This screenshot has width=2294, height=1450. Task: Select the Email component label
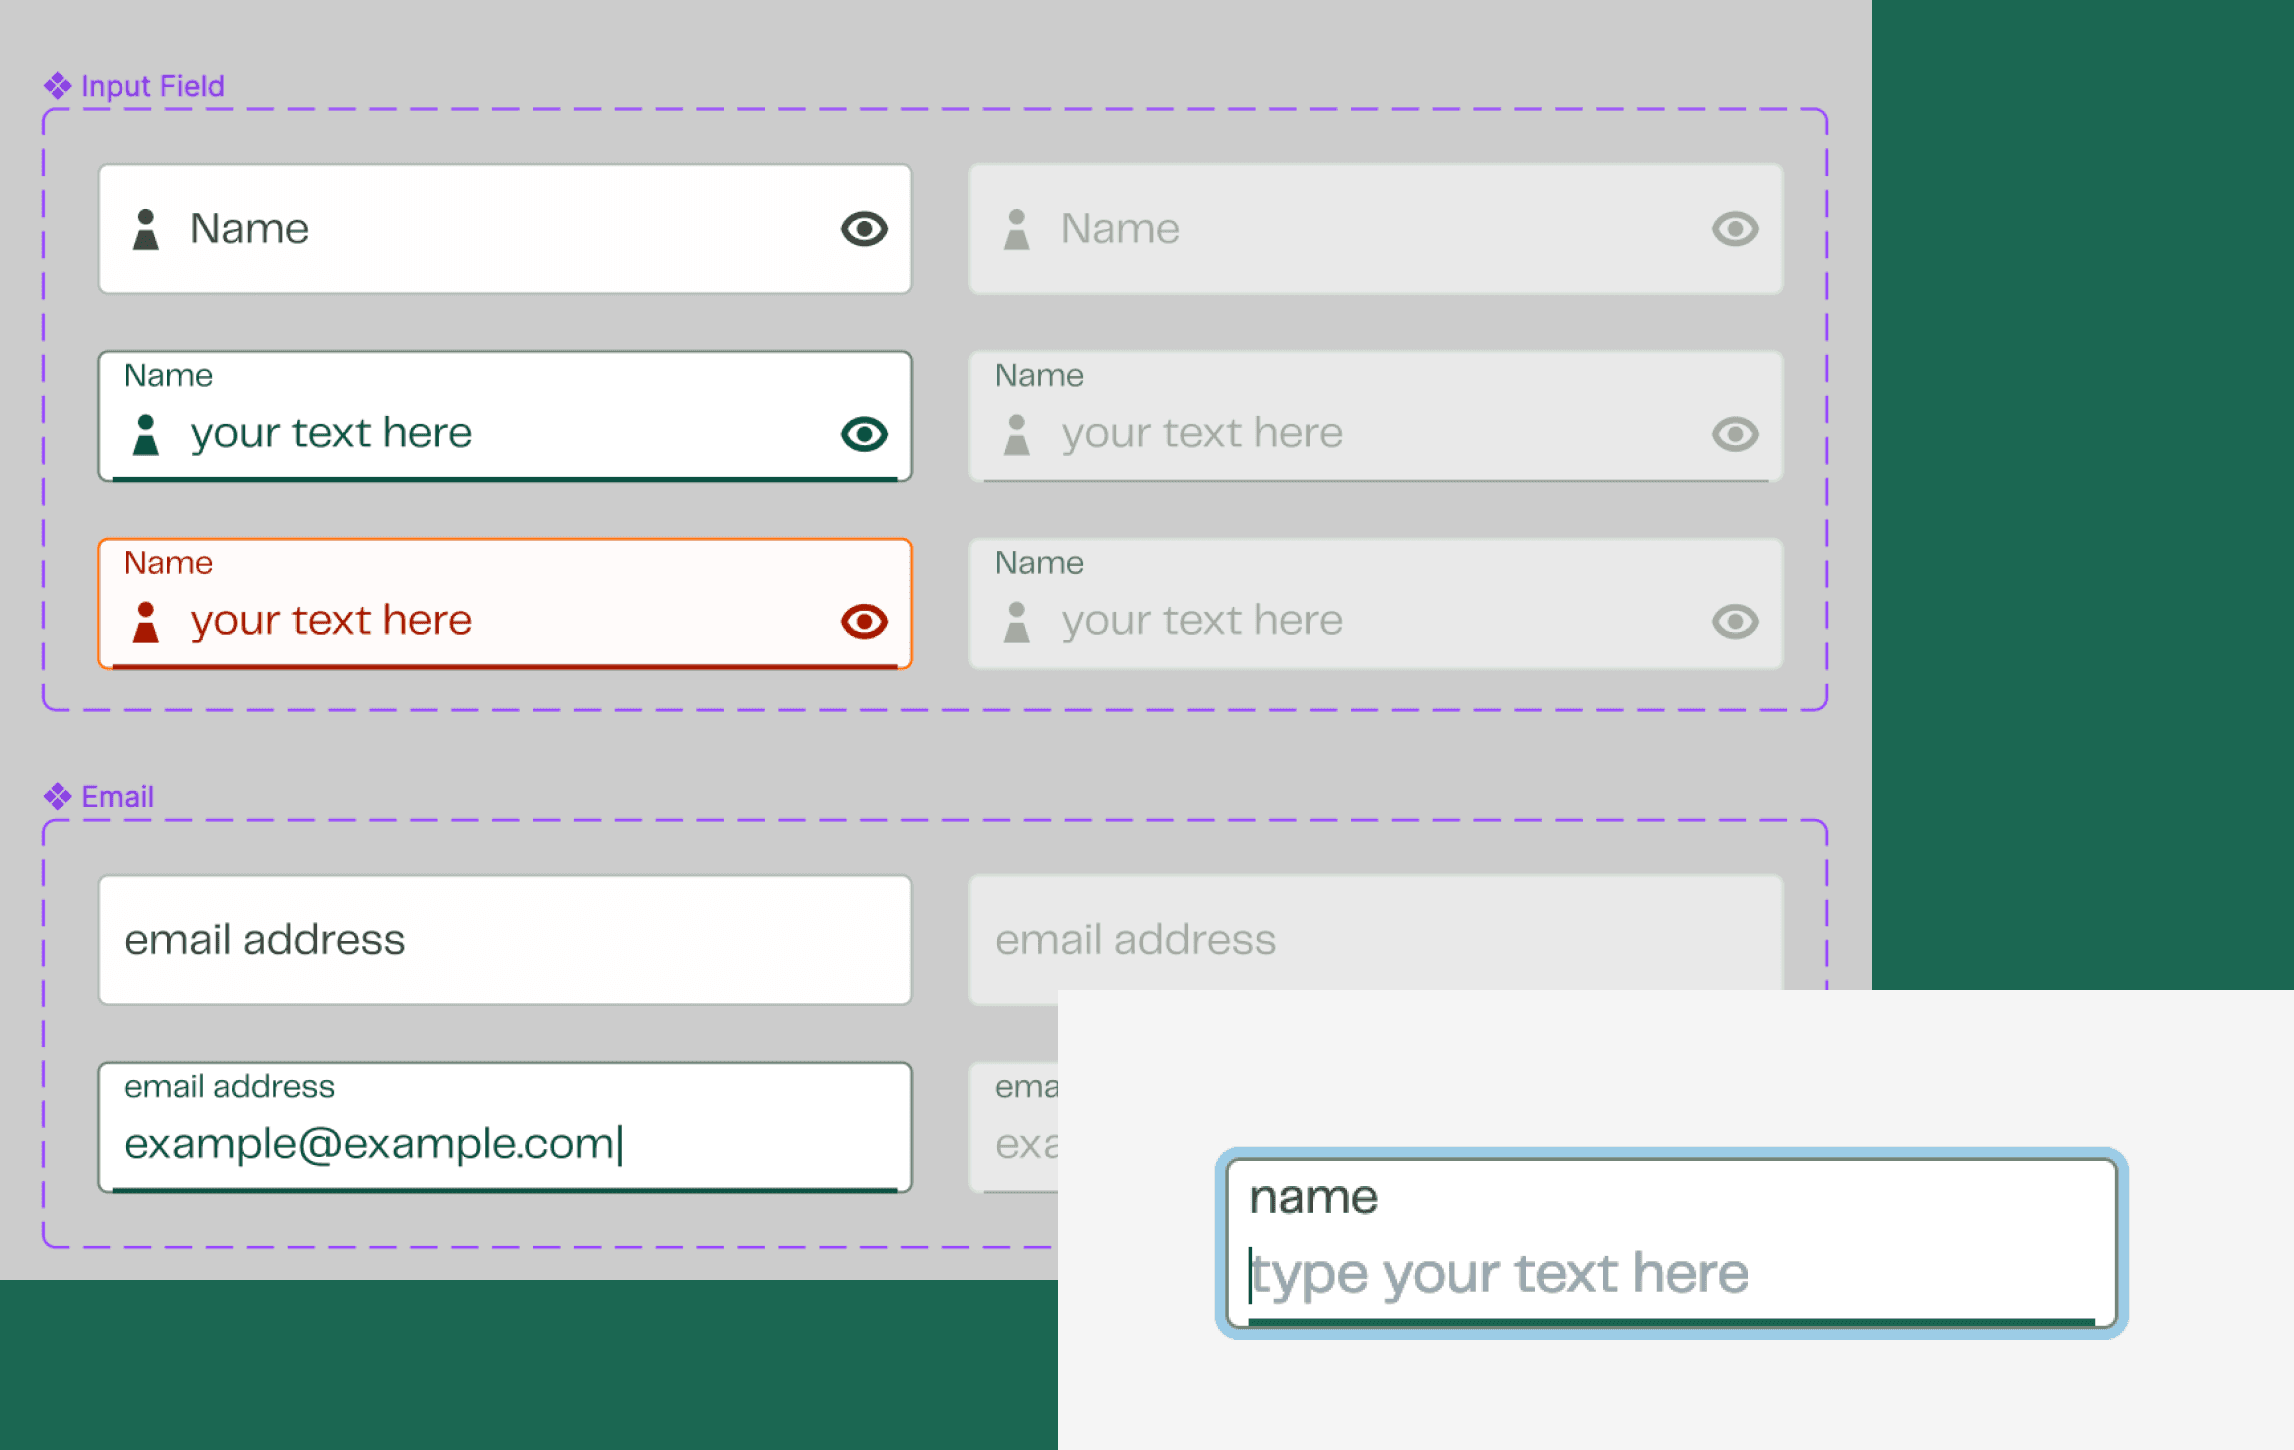117,797
